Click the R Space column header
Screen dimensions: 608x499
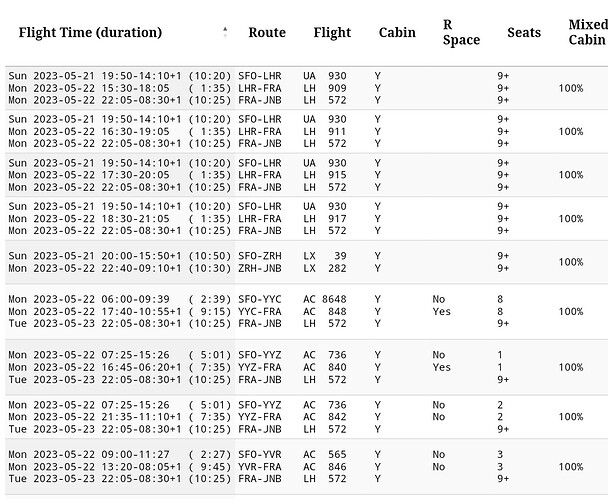pos(461,32)
